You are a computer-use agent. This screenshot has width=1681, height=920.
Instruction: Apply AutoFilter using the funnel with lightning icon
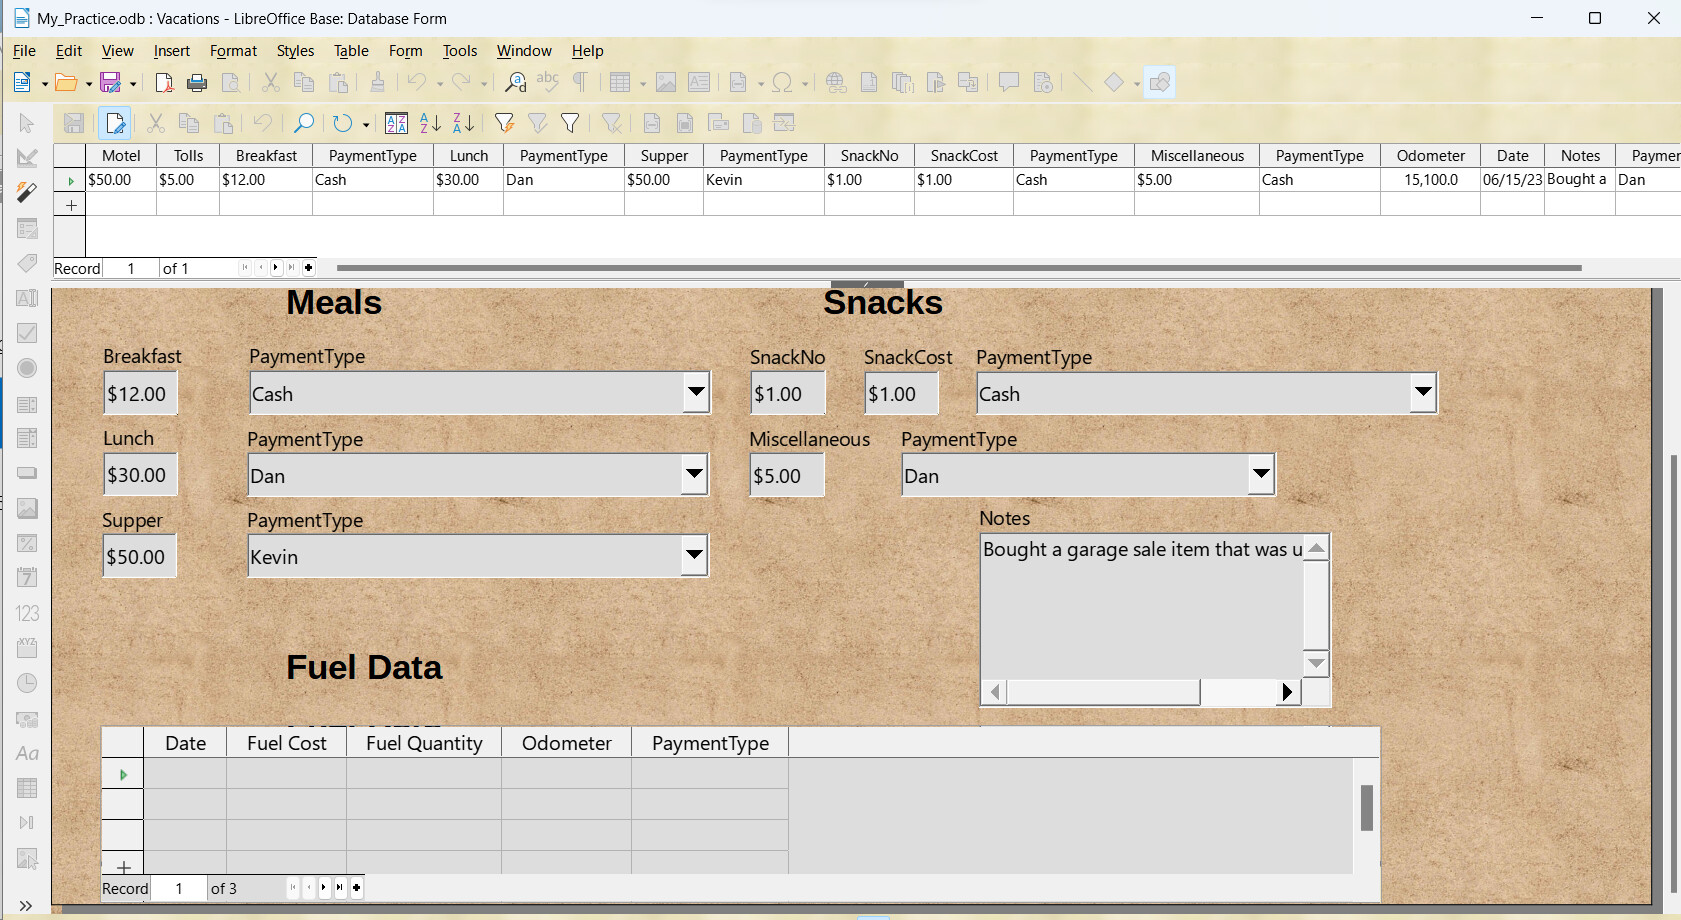pos(504,123)
